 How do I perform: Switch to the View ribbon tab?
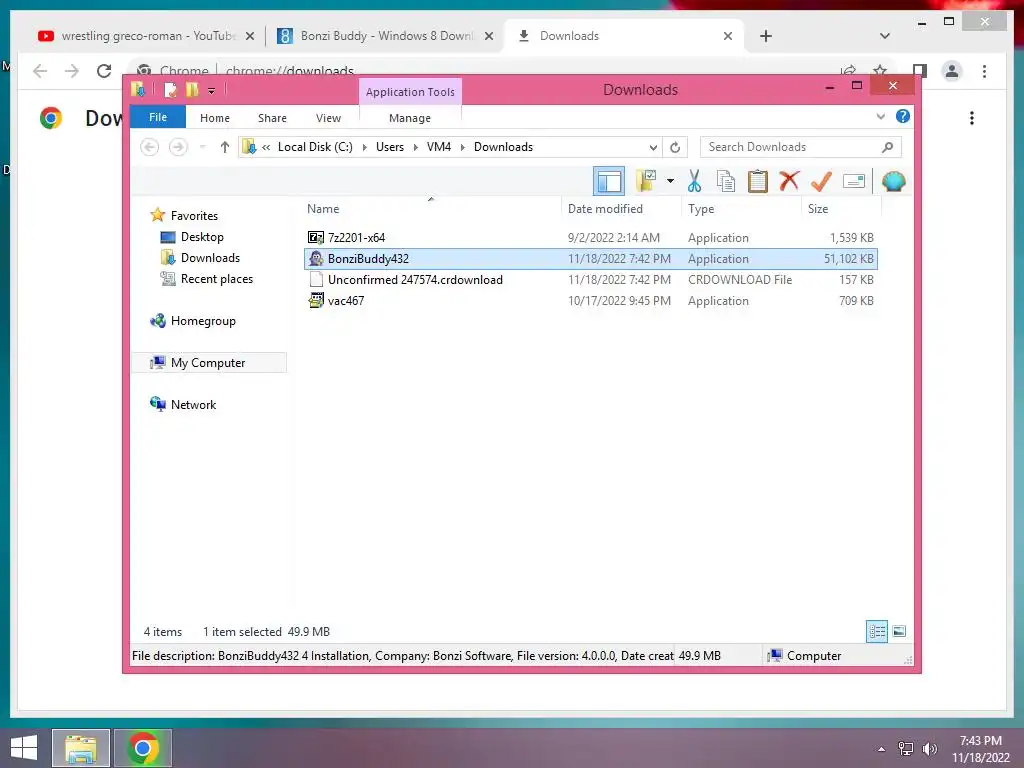pyautogui.click(x=328, y=118)
